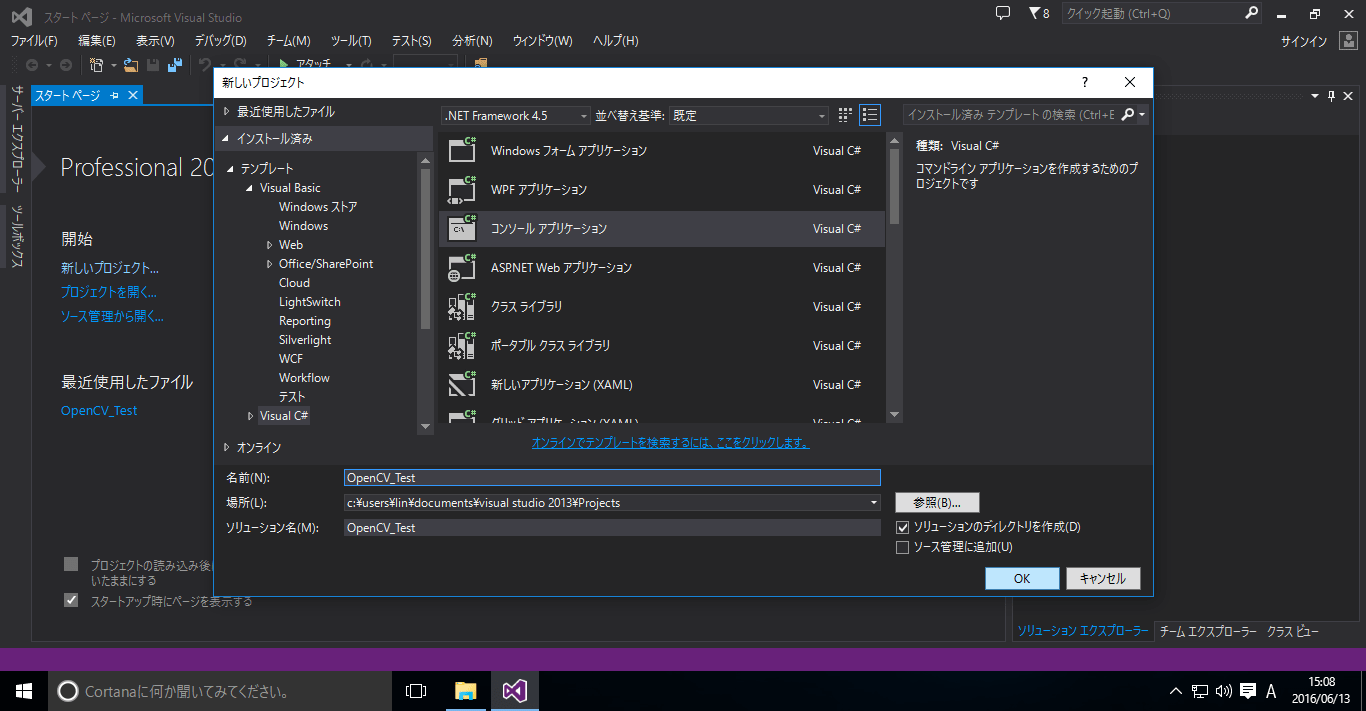Open the Action Center tray icon
The height and width of the screenshot is (711, 1366).
pyautogui.click(x=1248, y=691)
